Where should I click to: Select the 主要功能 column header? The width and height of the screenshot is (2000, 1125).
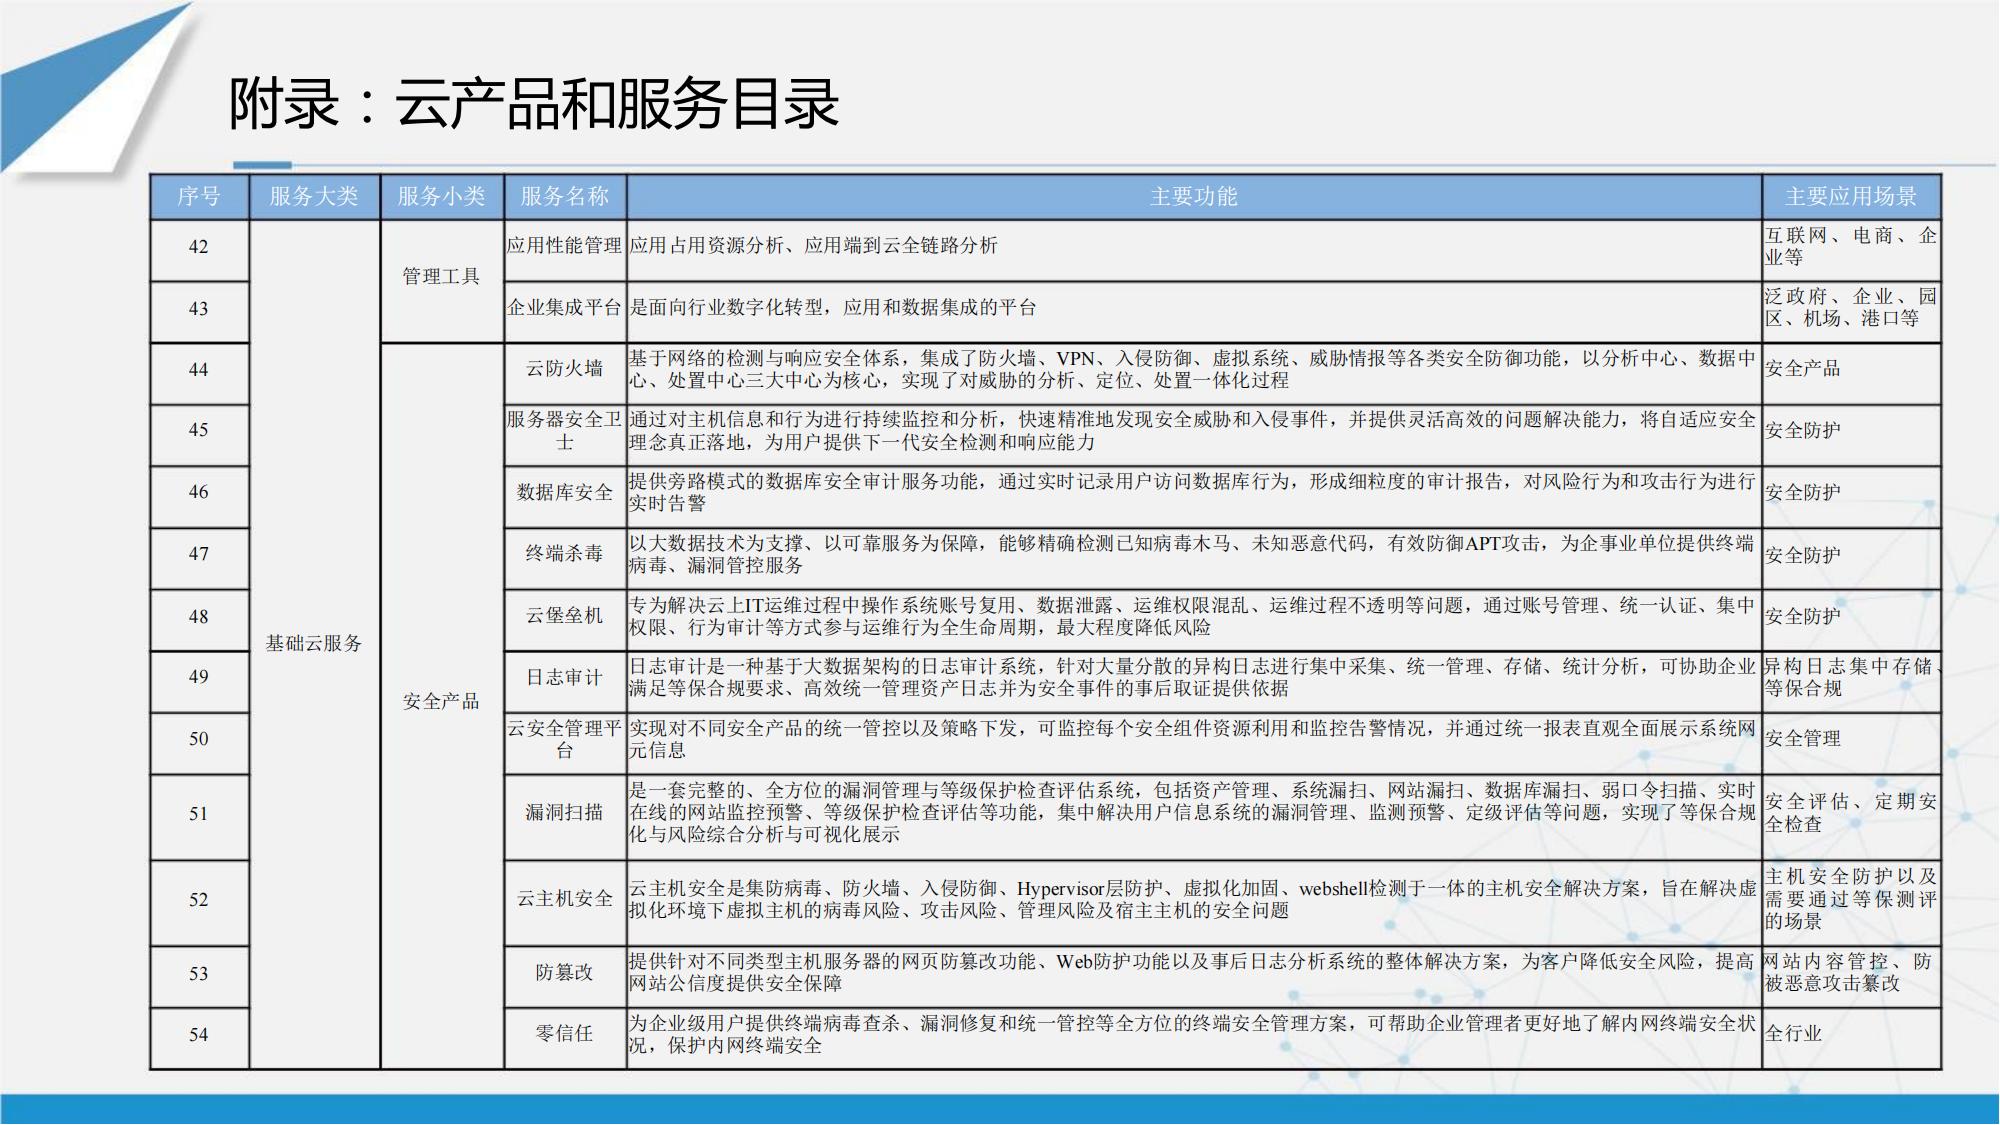coord(1194,196)
